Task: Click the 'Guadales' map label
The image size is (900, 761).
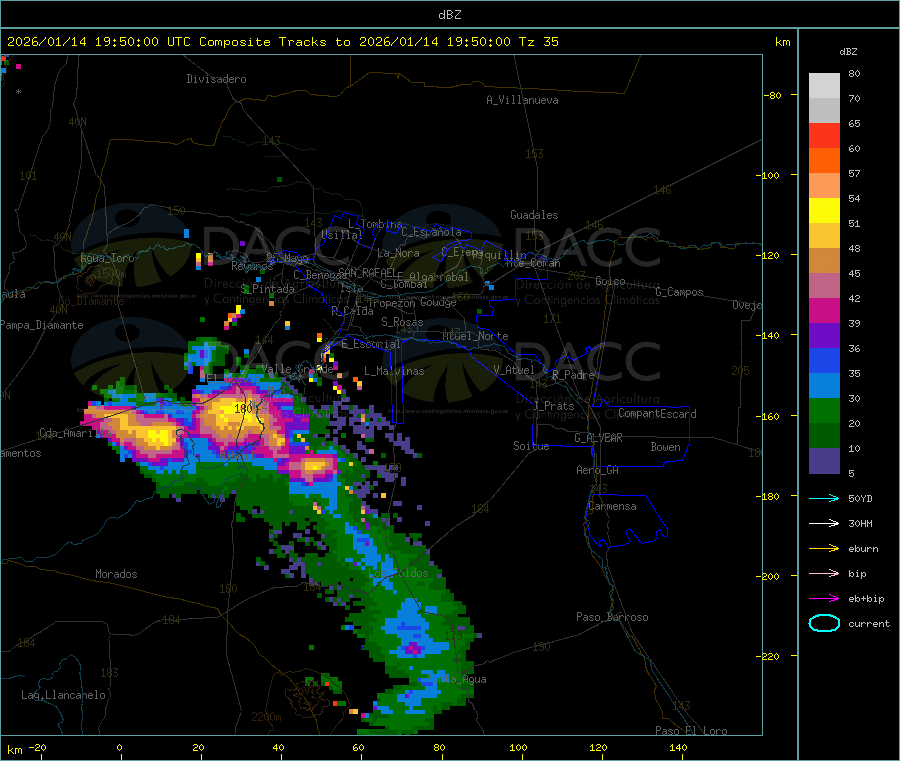Action: [x=534, y=215]
